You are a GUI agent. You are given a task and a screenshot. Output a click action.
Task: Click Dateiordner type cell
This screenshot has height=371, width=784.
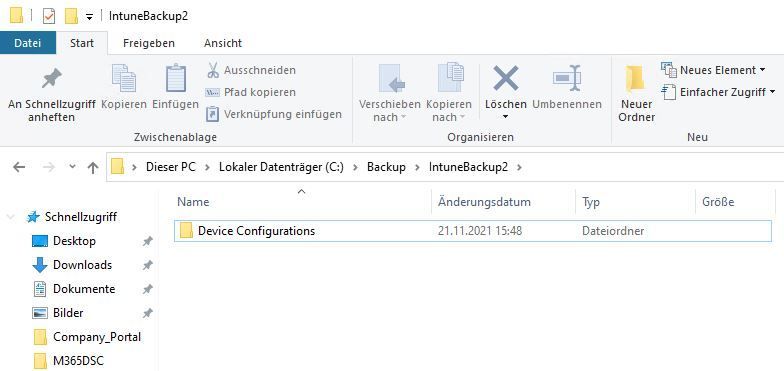613,231
